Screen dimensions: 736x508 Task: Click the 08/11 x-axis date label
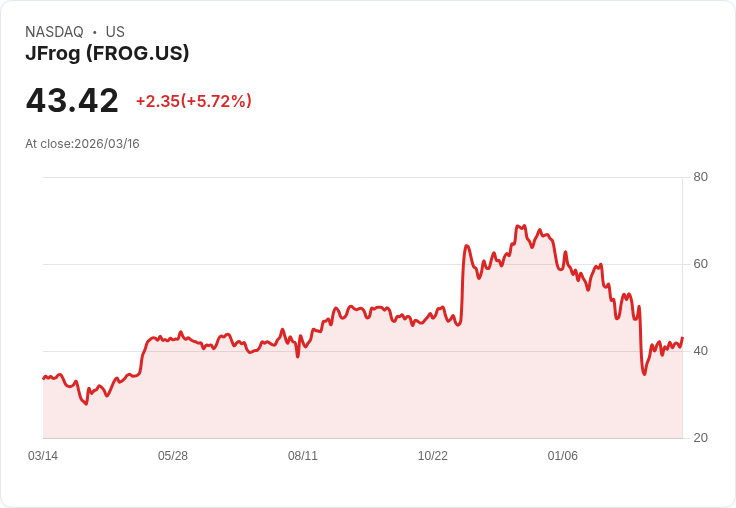tap(303, 456)
